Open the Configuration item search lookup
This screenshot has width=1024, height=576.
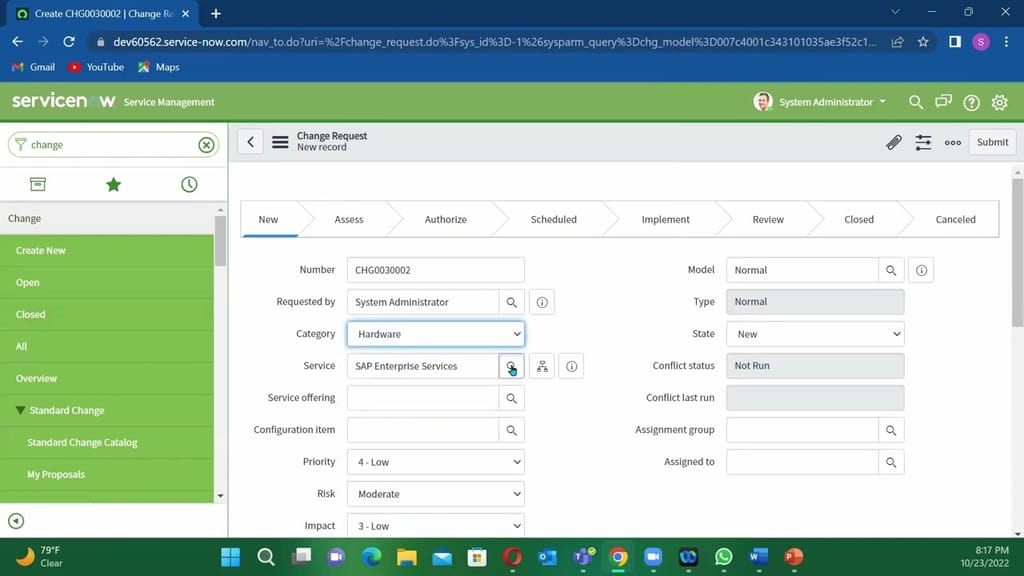(x=512, y=429)
